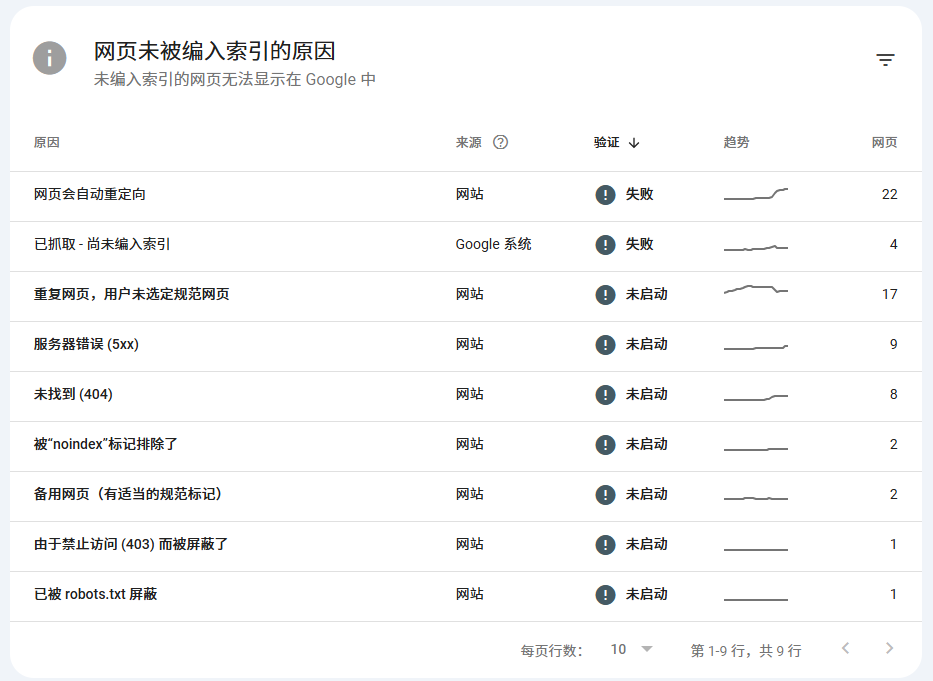
Task: Click 未启动 icon on 服务器错误 (5xx) row
Action: tap(605, 344)
